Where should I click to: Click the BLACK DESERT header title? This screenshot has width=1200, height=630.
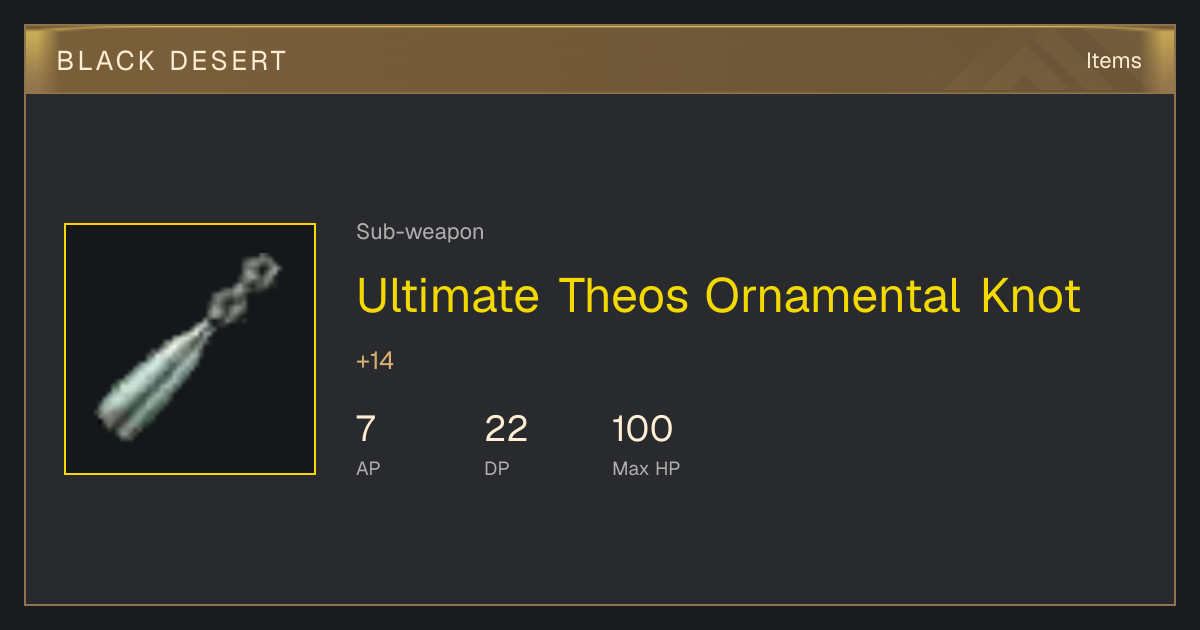[172, 61]
